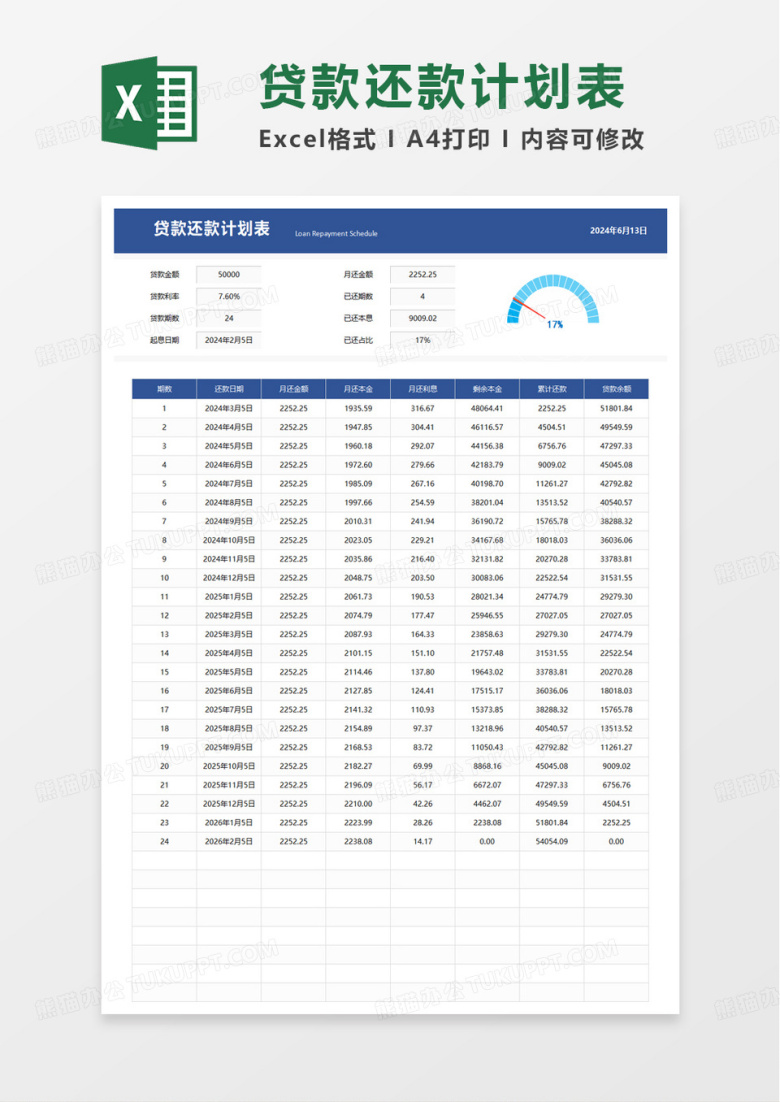This screenshot has width=780, height=1102.
Task: Click the 贷款金额 label
Action: pos(164,275)
